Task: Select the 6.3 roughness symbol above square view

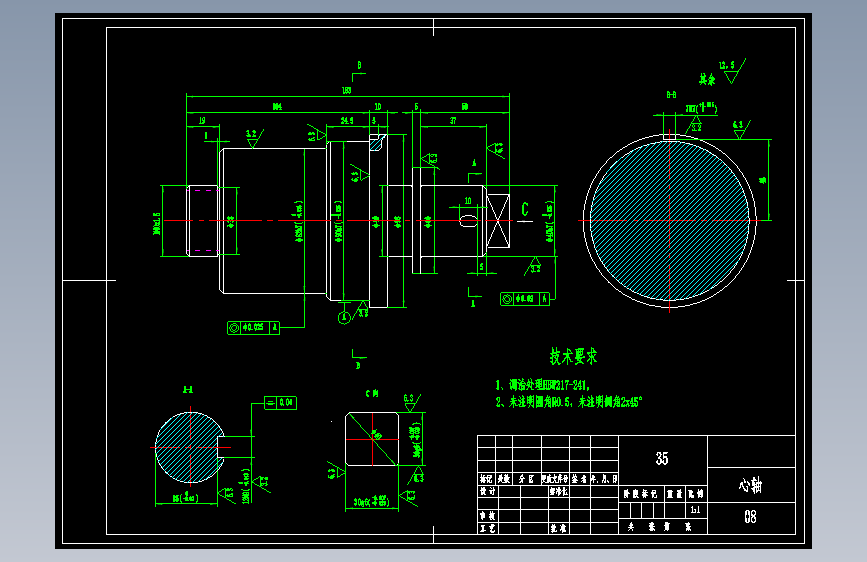Action: pos(411,402)
